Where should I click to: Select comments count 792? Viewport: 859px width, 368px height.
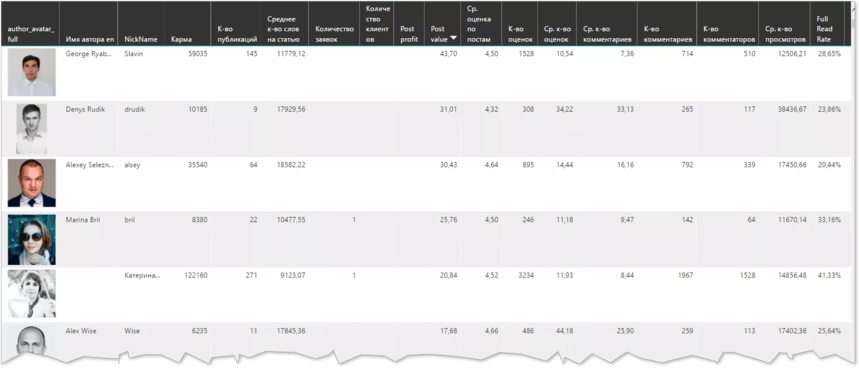[687, 164]
